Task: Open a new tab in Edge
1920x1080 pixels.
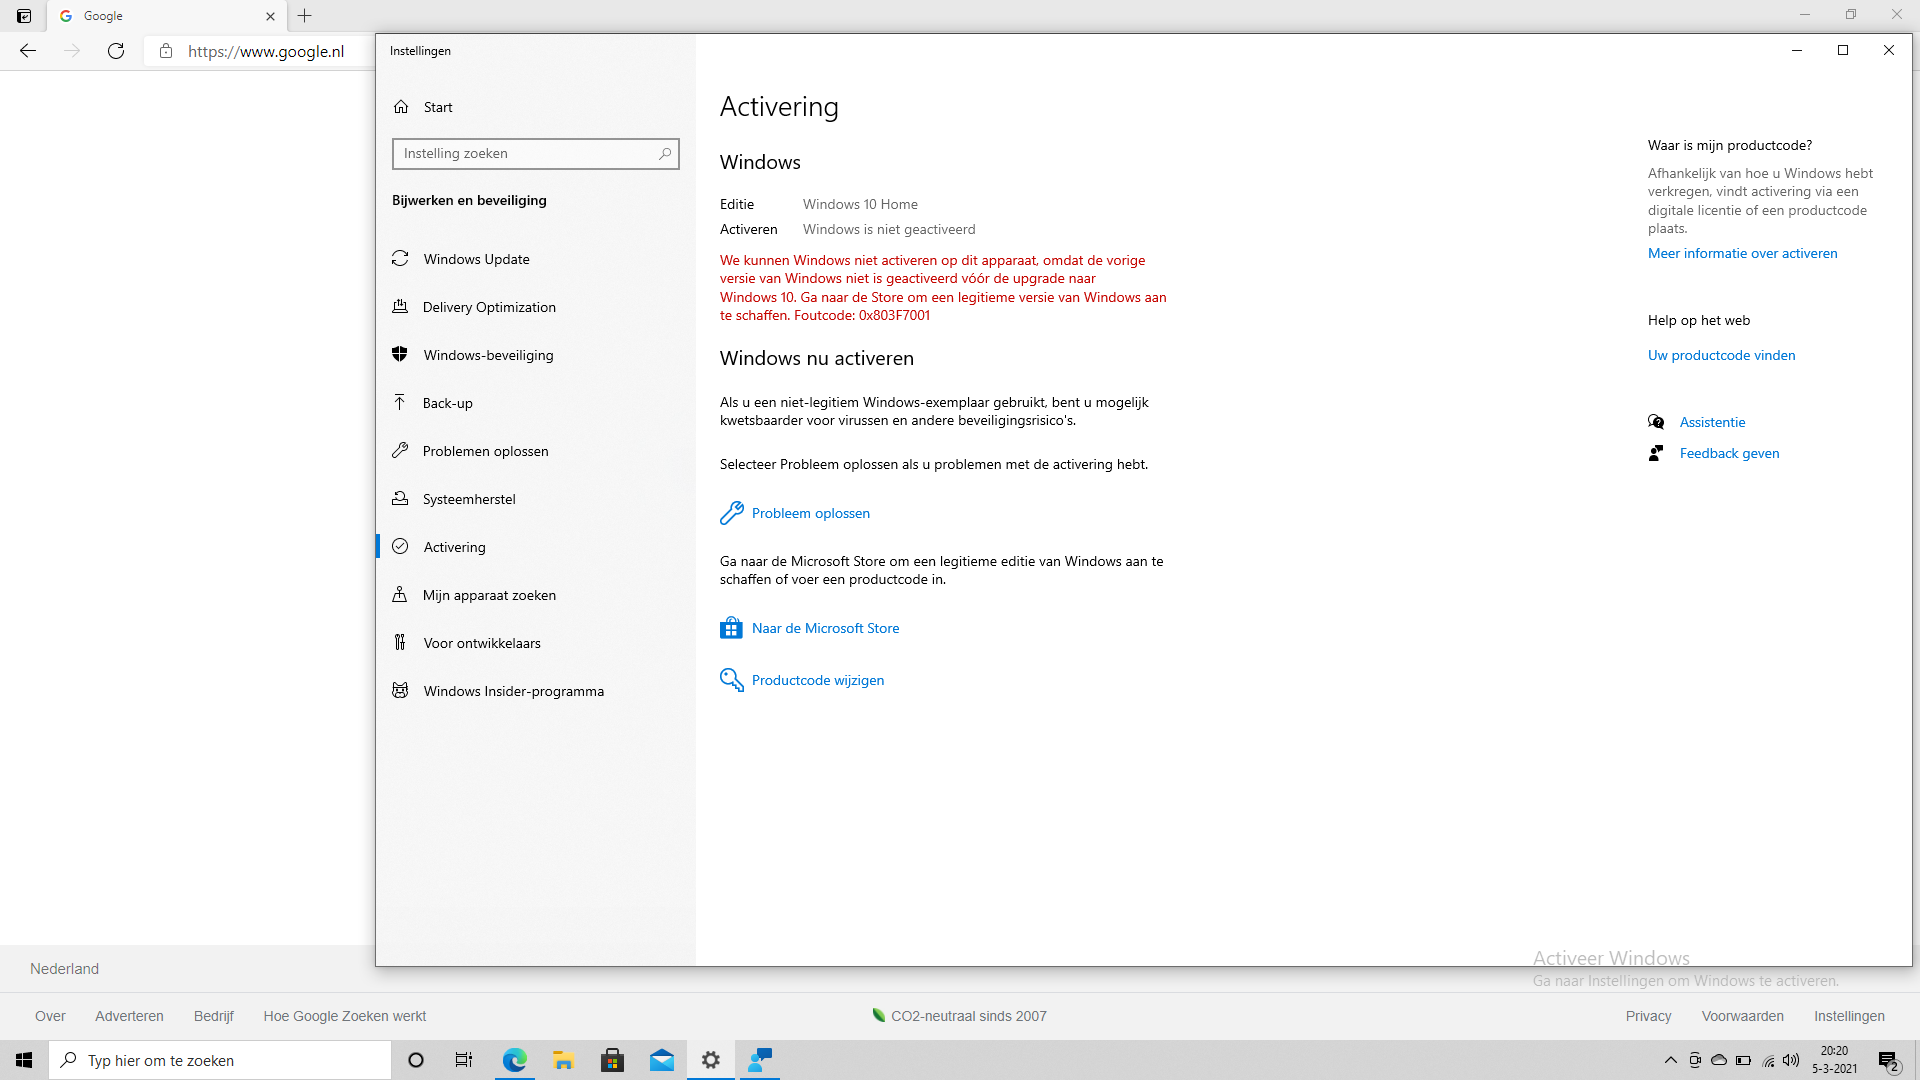Action: pos(305,16)
